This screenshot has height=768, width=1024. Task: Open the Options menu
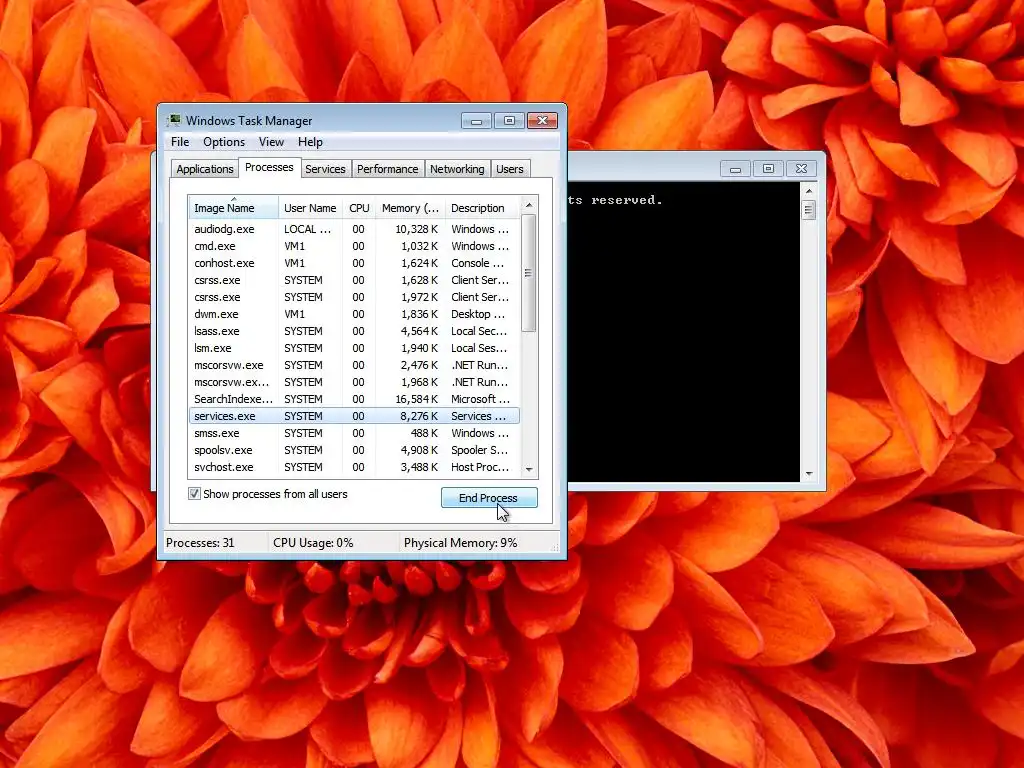(224, 142)
